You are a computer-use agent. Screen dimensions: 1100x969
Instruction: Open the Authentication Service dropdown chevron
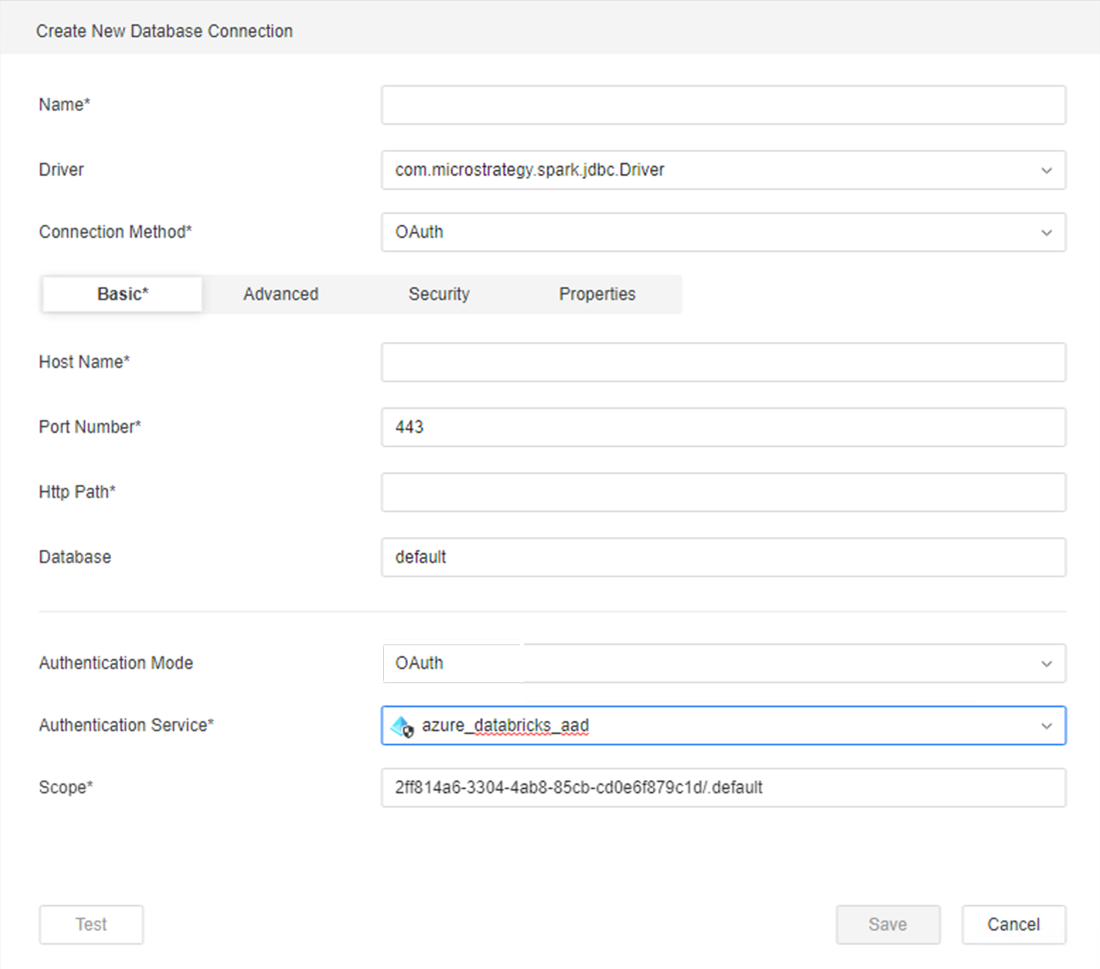[1046, 726]
